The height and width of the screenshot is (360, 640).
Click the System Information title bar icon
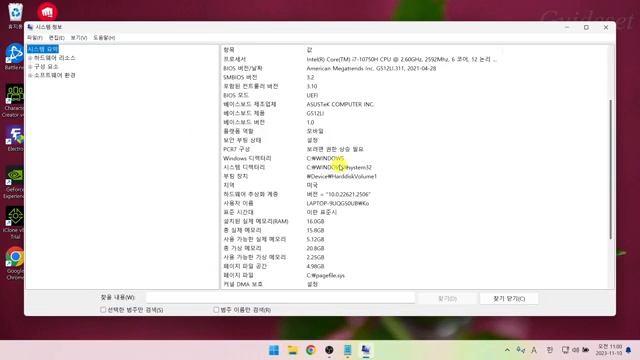(x=30, y=27)
